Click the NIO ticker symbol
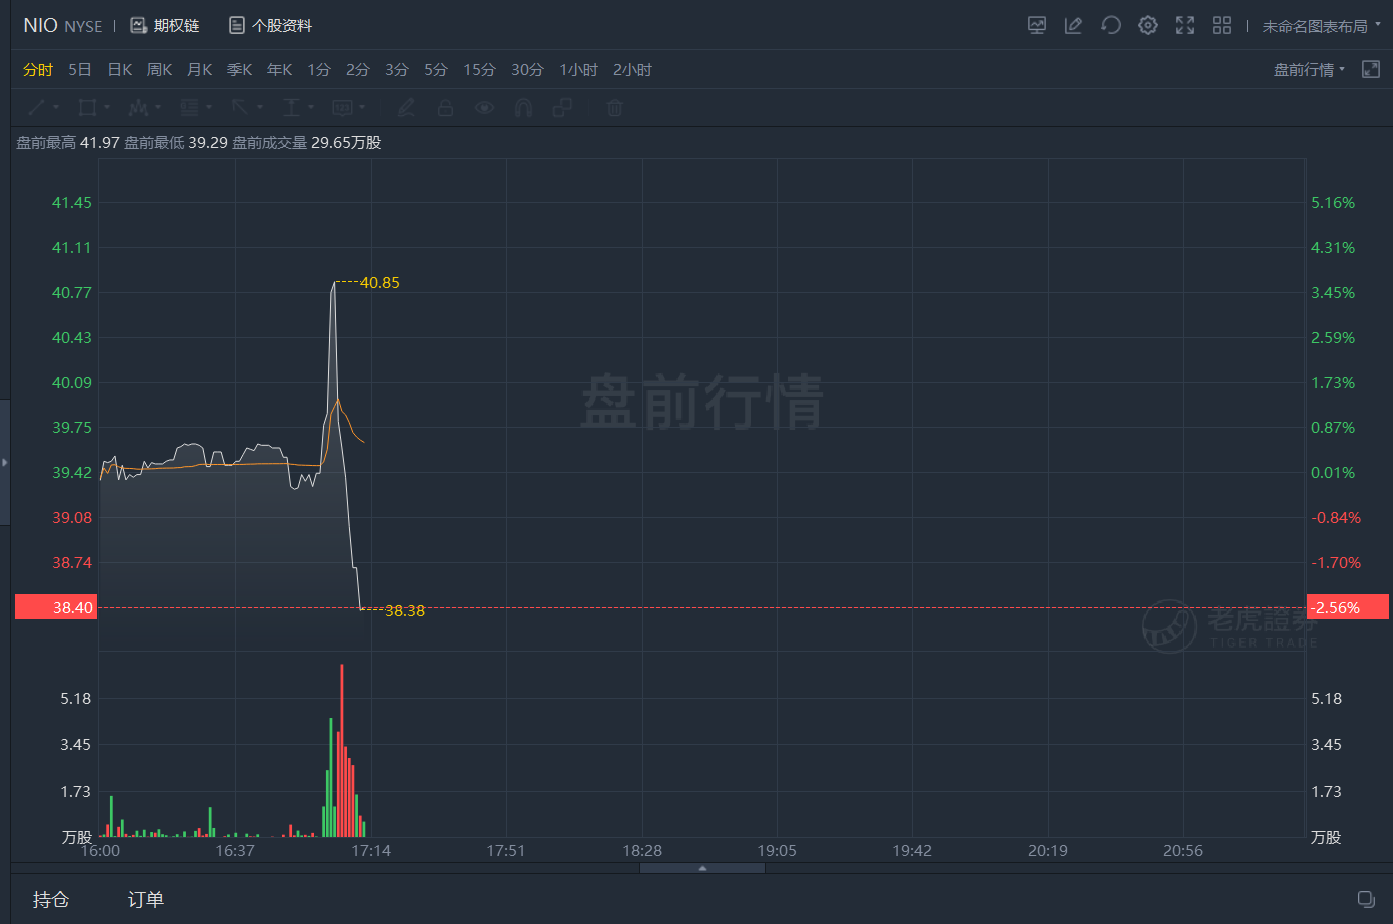1393x924 pixels. click(40, 26)
